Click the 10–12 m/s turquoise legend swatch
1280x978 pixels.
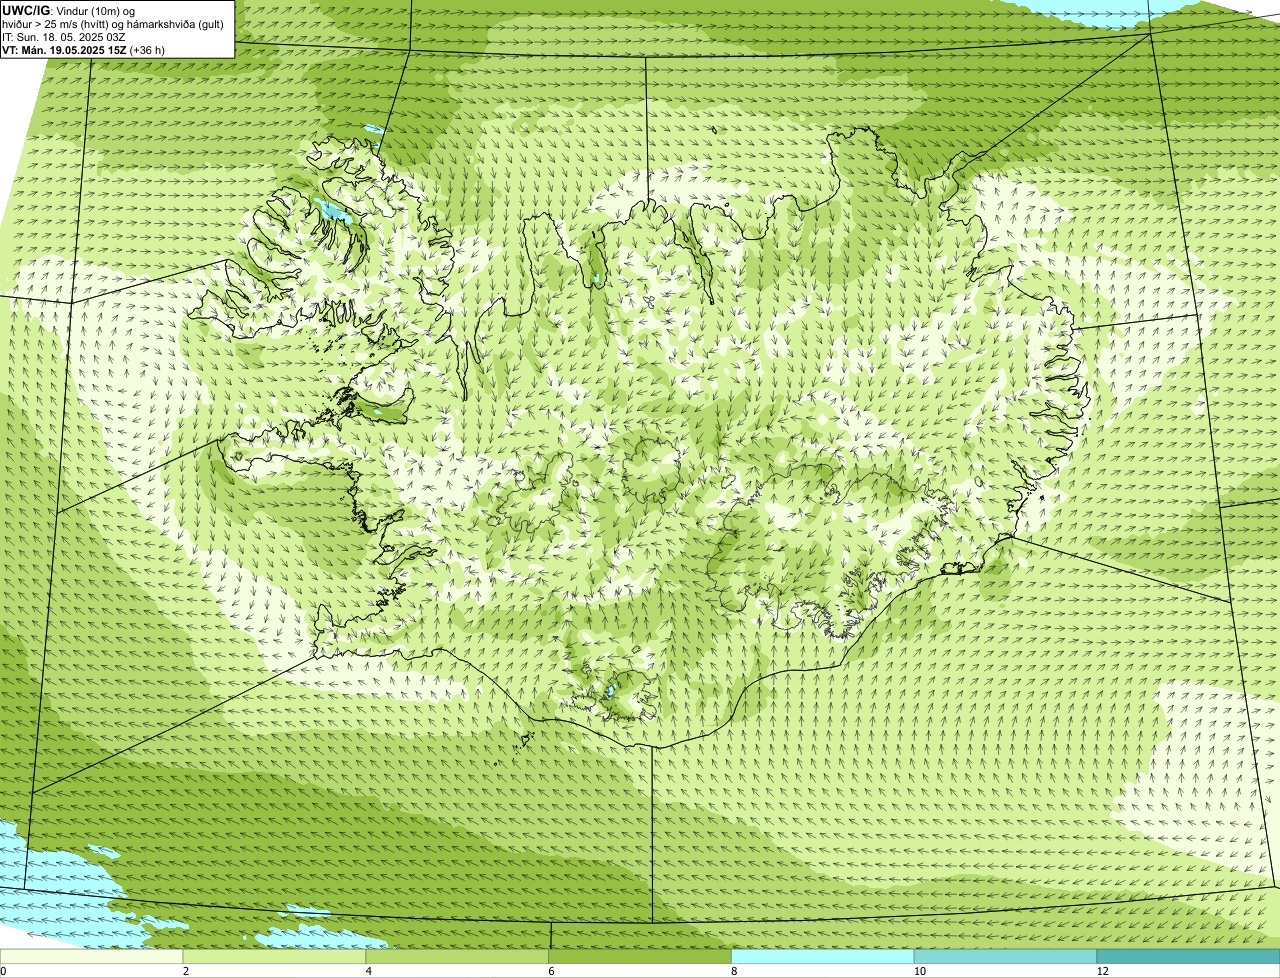1006,957
